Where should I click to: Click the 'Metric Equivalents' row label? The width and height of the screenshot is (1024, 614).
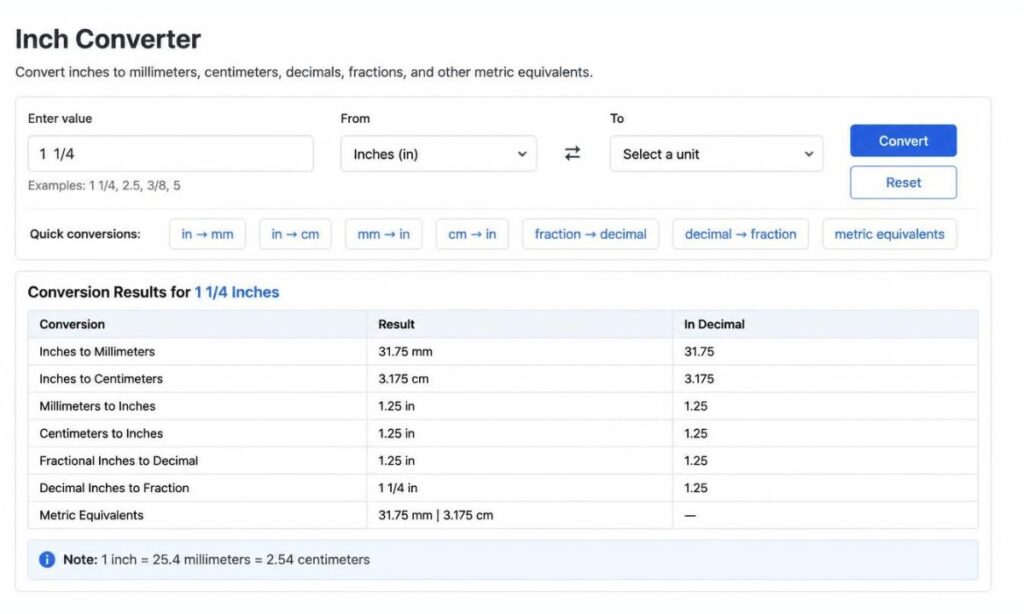(x=91, y=515)
